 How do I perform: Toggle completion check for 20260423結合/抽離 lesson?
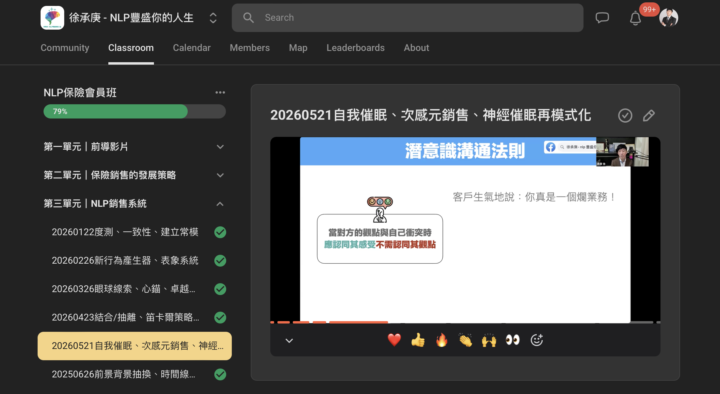click(x=220, y=317)
